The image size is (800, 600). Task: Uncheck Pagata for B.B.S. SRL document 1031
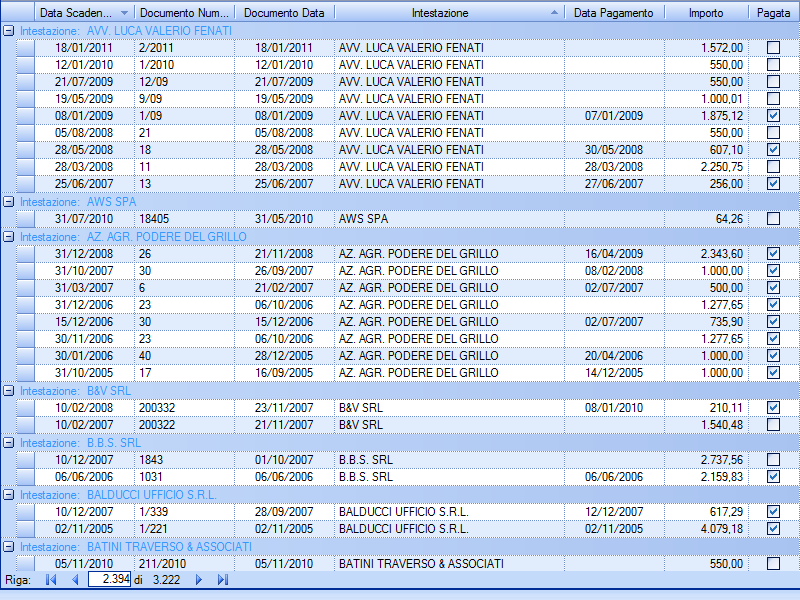point(773,477)
